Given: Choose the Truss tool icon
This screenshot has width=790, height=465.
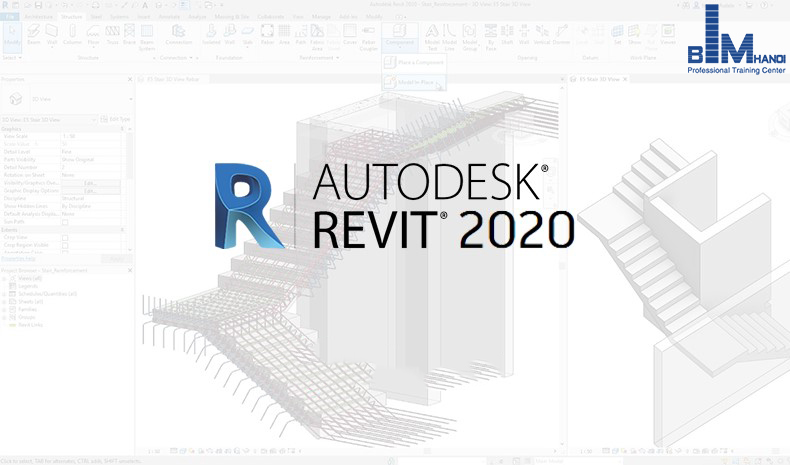Looking at the screenshot, I should click(x=112, y=39).
